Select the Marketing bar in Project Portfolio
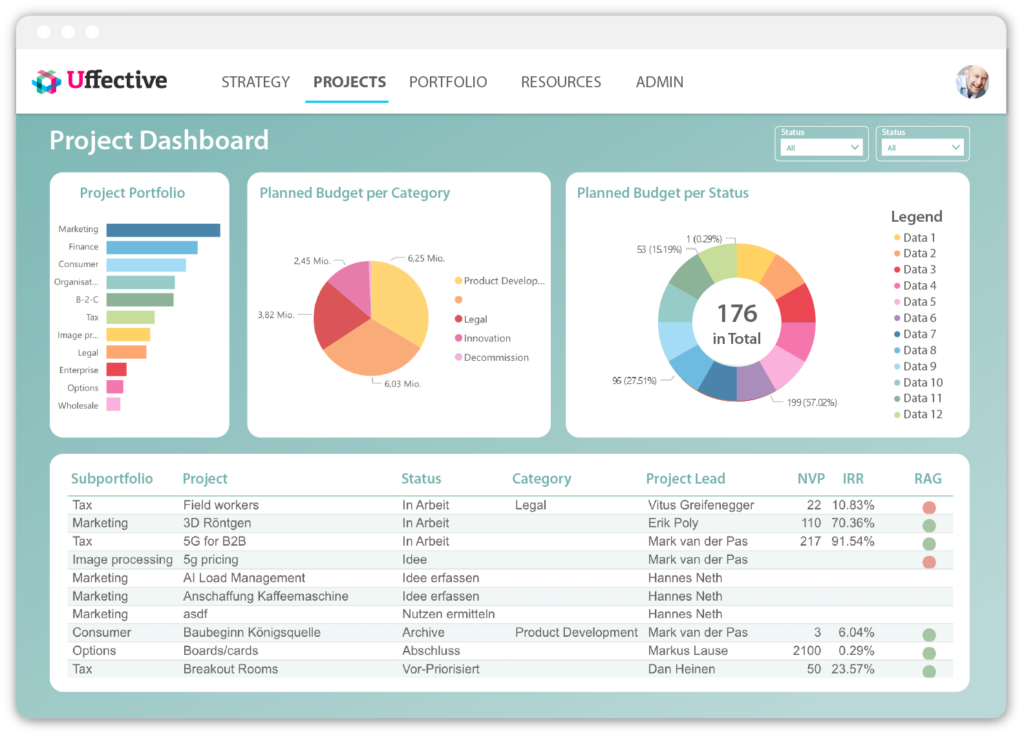 163,230
